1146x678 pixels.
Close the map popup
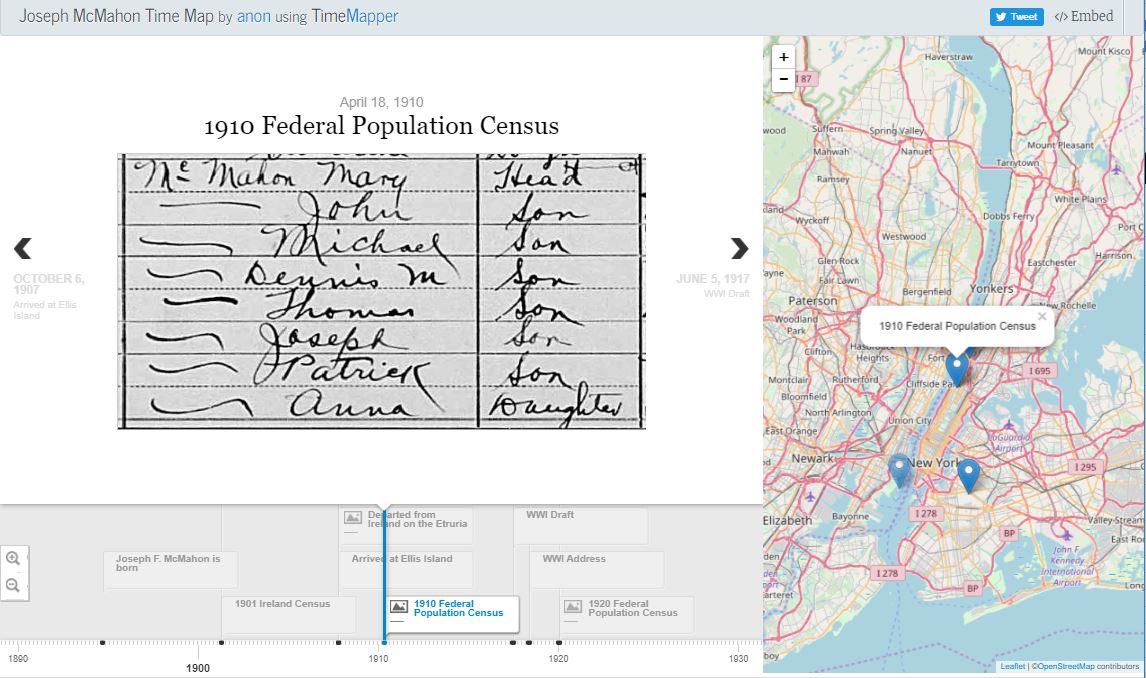point(1042,316)
